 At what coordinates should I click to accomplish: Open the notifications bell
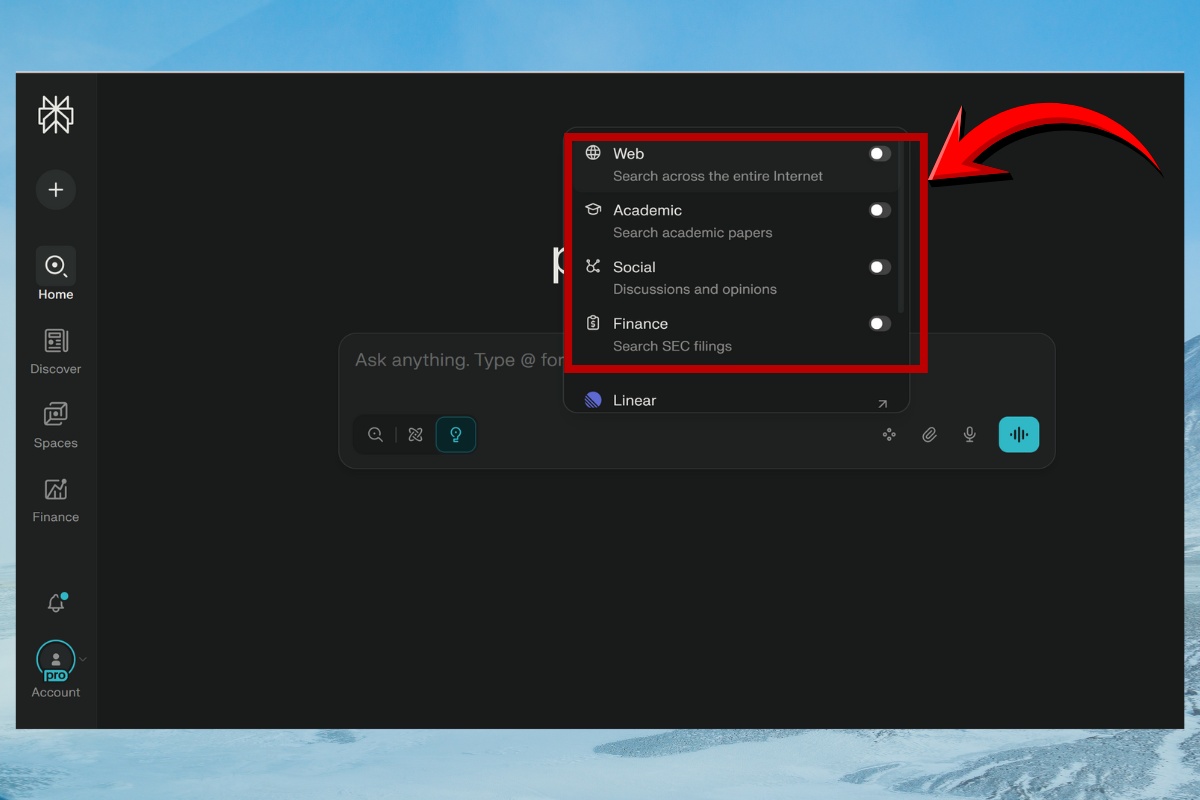(x=56, y=603)
